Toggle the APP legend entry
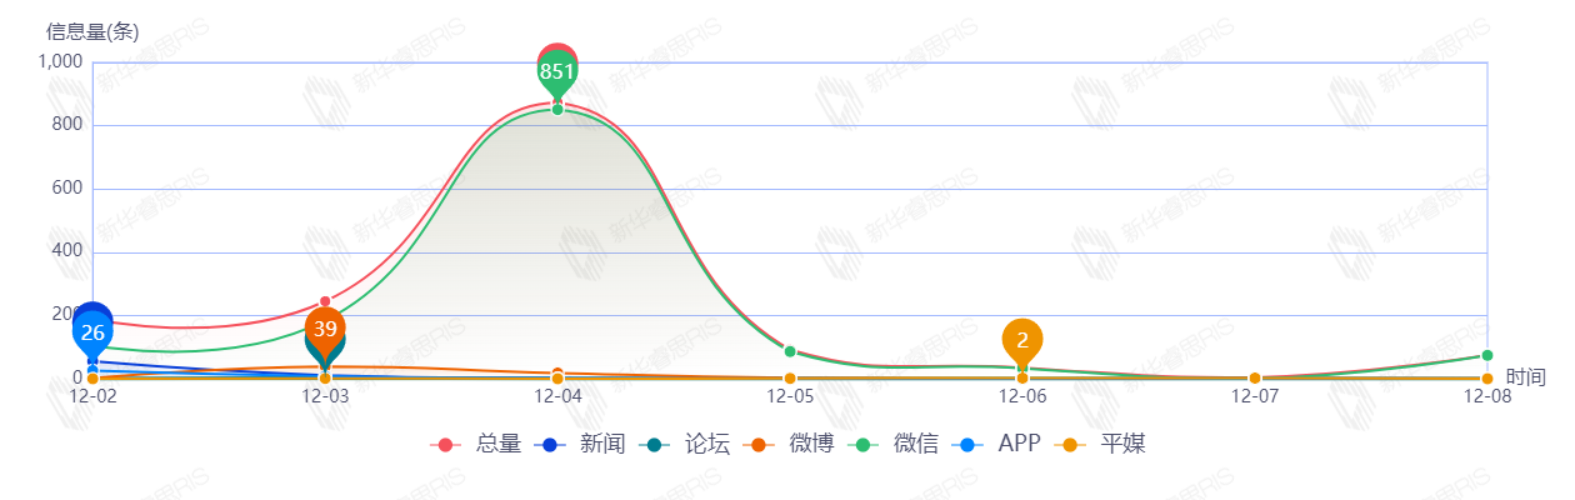 1018,443
